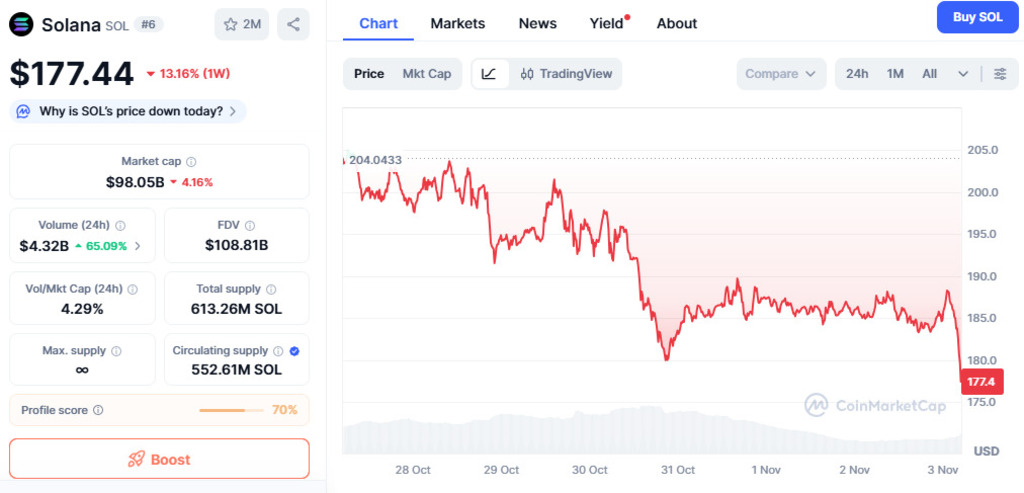This screenshot has width=1024, height=493.
Task: Expand the Volume 24h arrow
Action: click(x=137, y=246)
